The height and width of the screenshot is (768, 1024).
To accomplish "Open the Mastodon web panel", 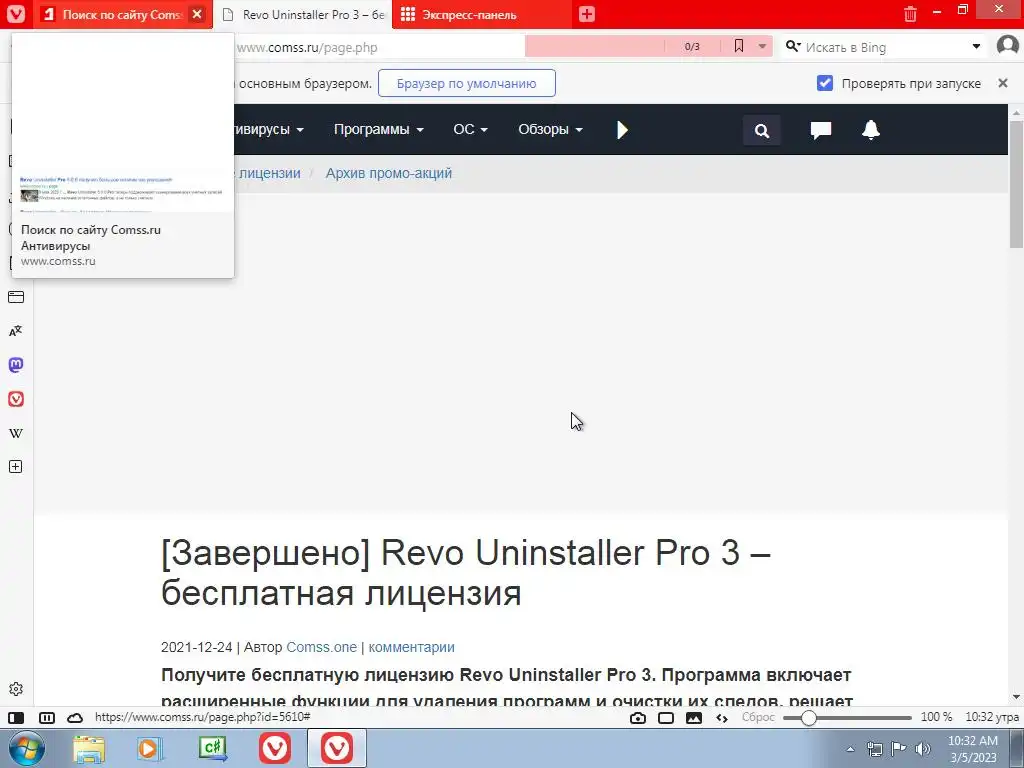I will [x=16, y=365].
